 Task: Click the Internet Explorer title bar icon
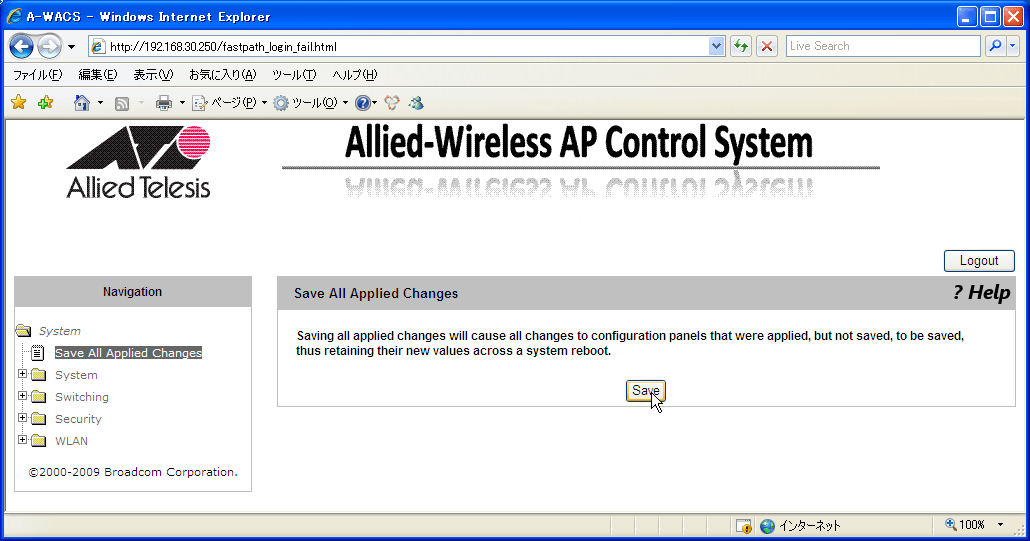tap(14, 16)
